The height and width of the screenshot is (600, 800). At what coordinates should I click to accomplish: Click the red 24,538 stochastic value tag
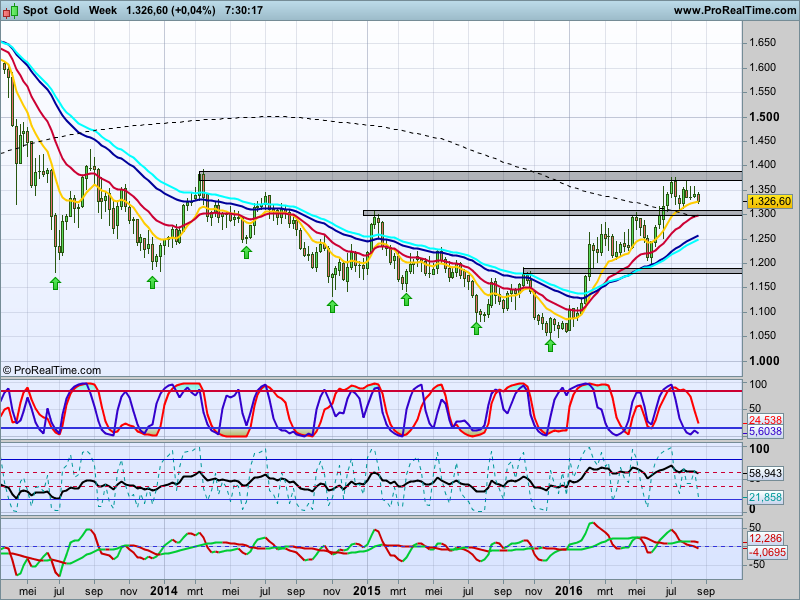coord(765,420)
